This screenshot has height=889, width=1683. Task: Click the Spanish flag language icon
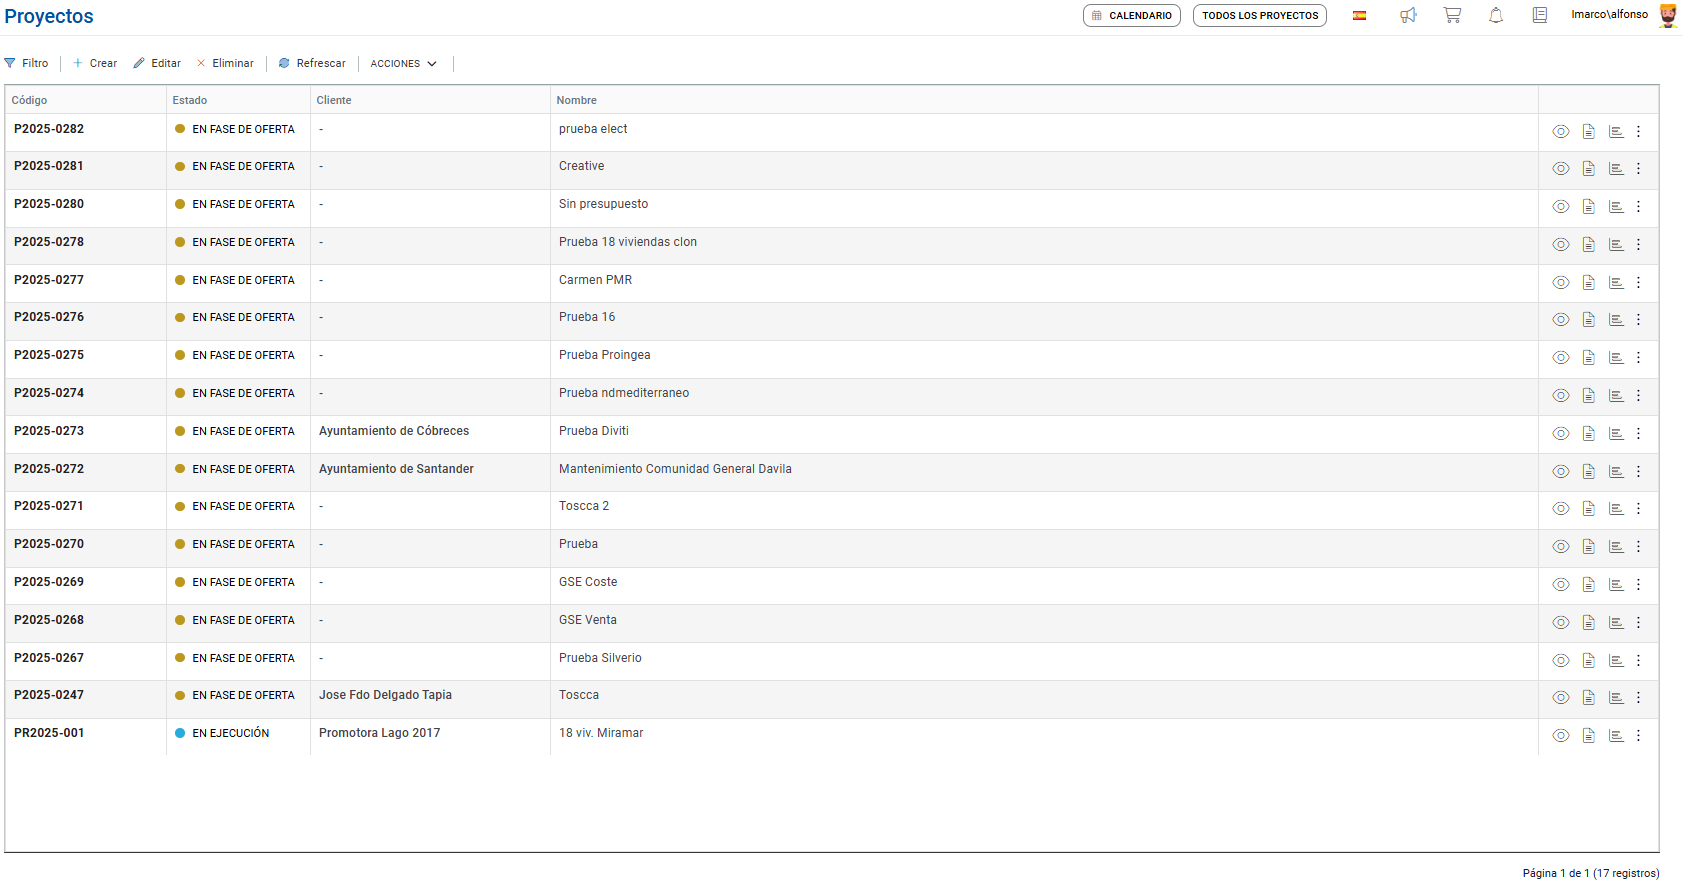point(1360,15)
